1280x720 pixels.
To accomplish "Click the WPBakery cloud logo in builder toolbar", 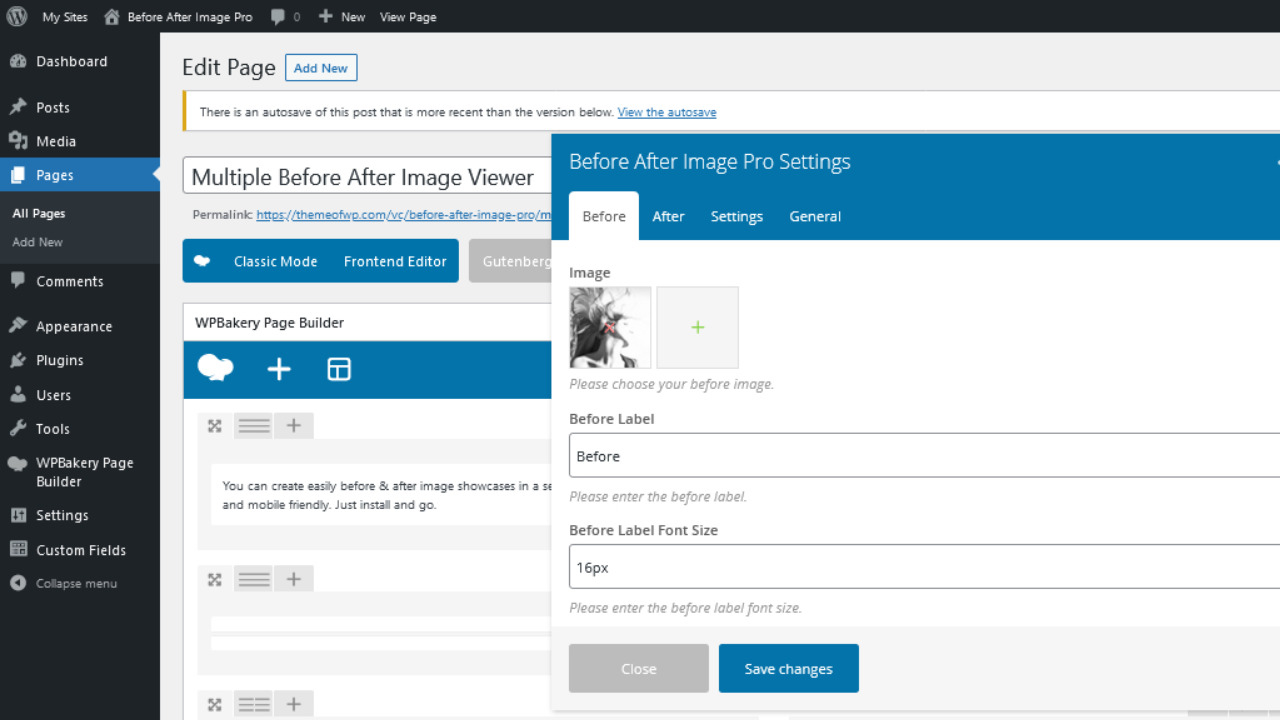I will 216,369.
